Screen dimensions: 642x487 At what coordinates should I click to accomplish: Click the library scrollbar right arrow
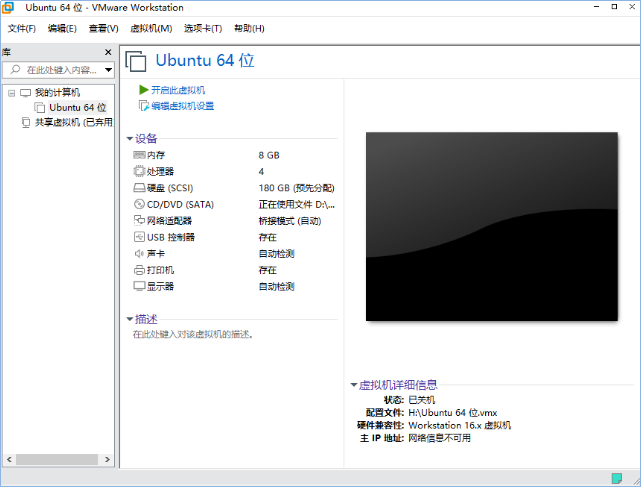[107, 460]
